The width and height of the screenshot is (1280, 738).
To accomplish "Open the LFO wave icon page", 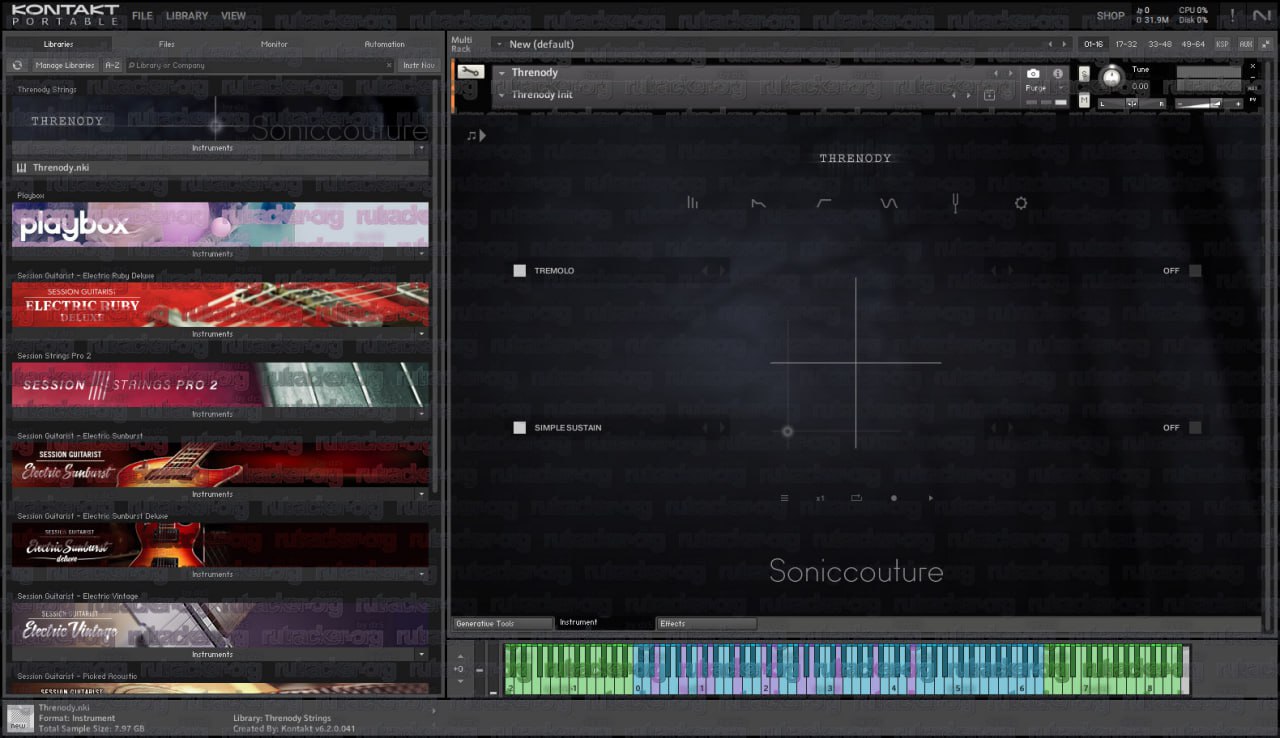I will (889, 203).
